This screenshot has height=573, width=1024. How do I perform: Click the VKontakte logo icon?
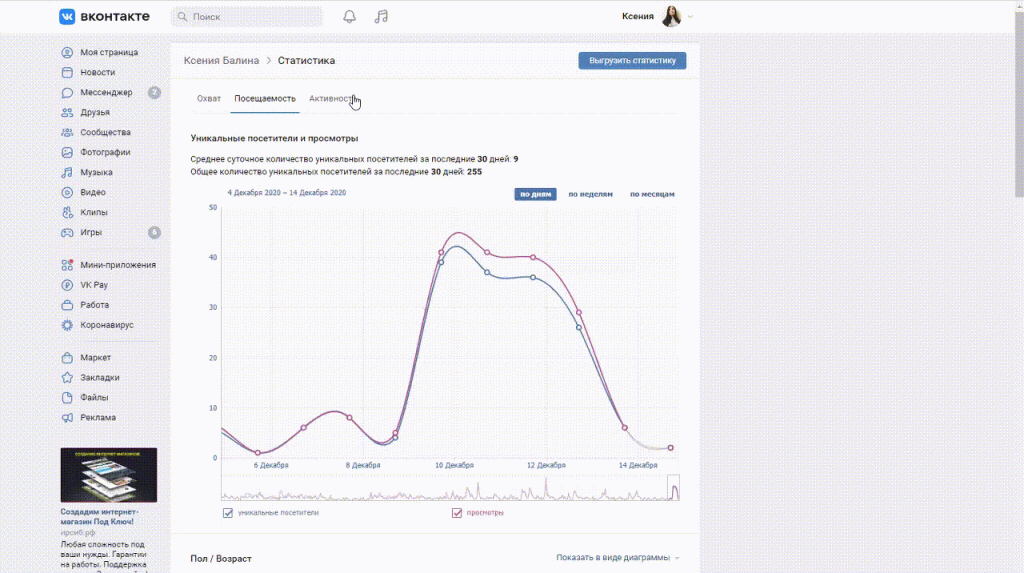[67, 17]
